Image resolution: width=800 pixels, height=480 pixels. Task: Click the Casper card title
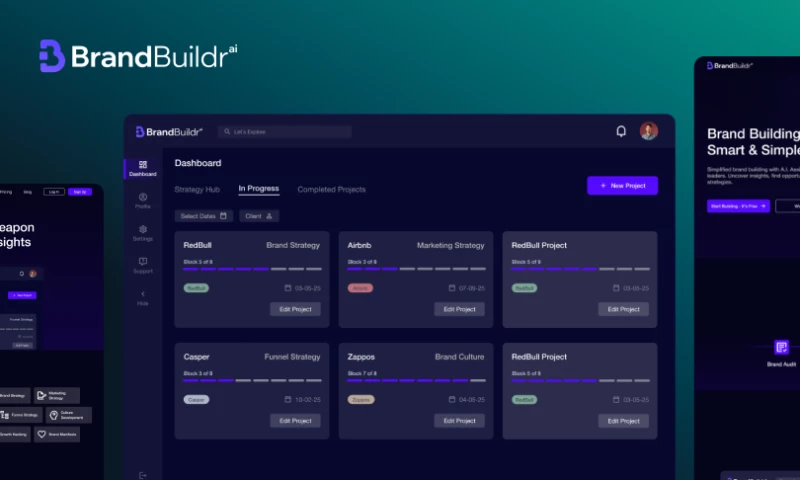tap(196, 357)
